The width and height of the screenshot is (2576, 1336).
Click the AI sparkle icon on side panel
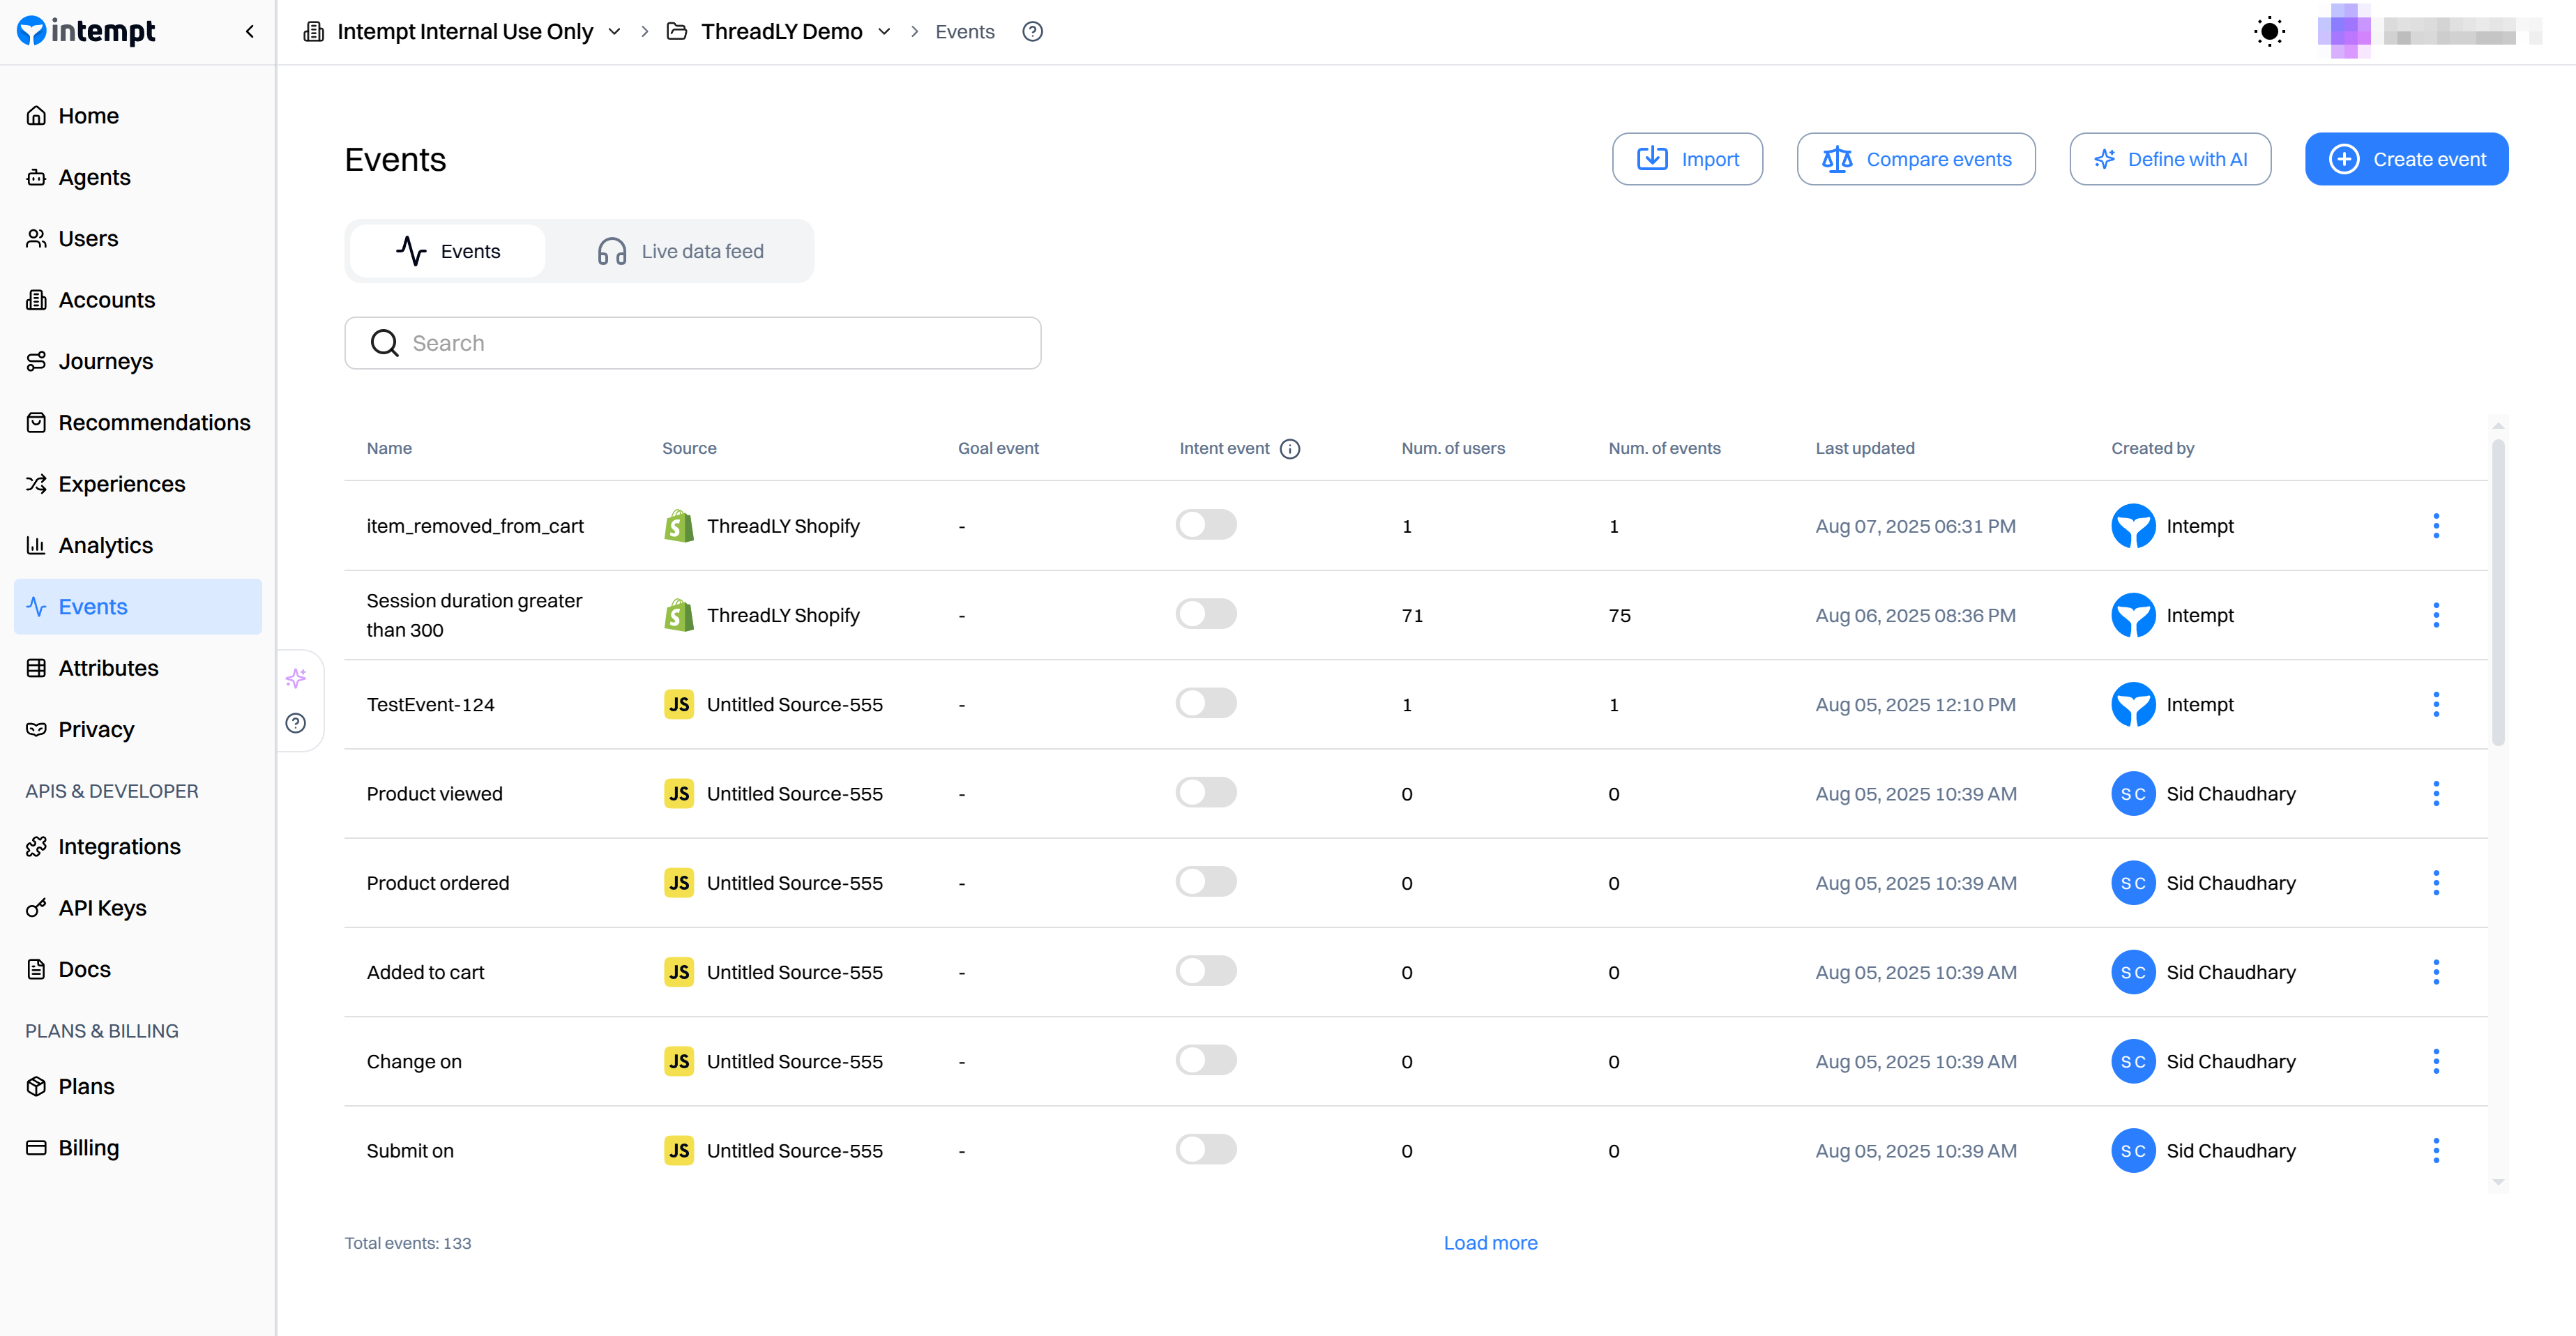tap(296, 679)
